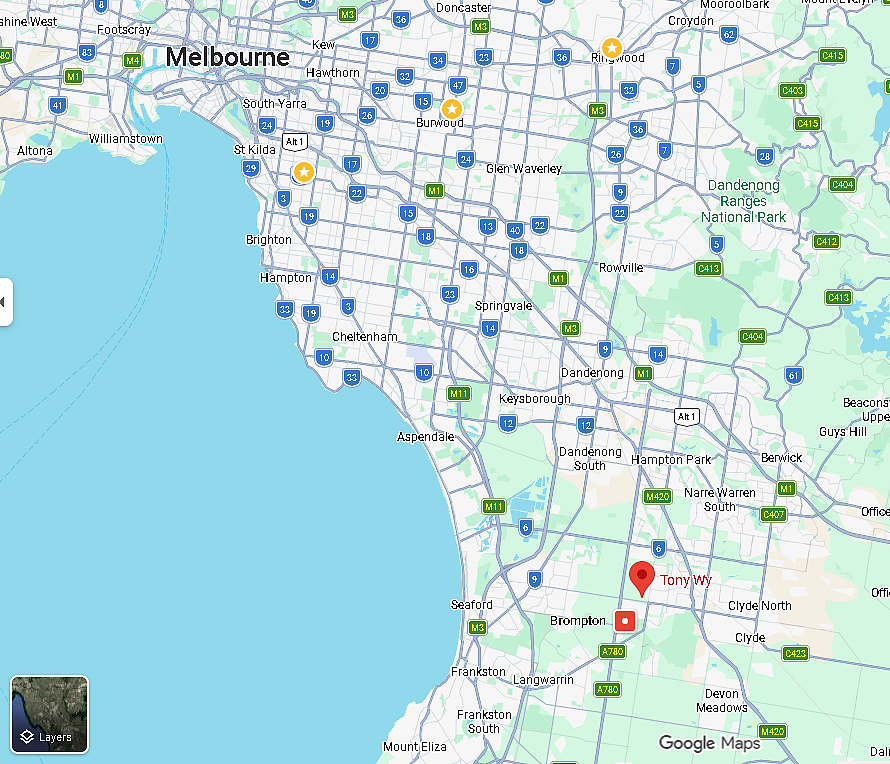This screenshot has height=764, width=890.
Task: Select the red square marker beside Brompton
Action: tap(625, 621)
